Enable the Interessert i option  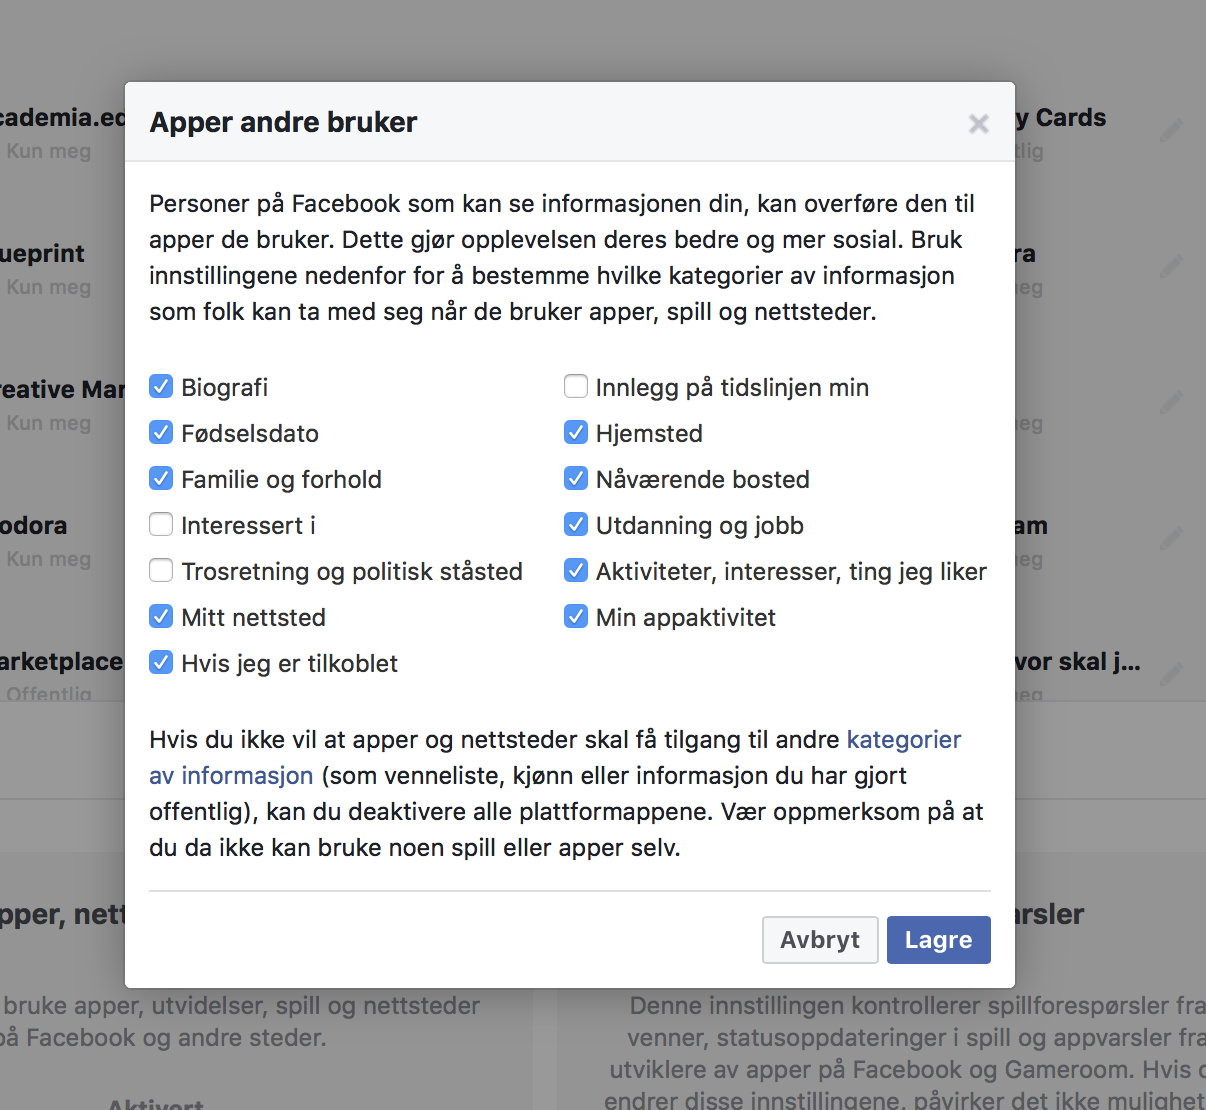161,524
